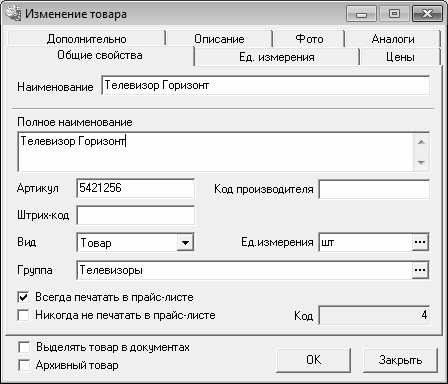
Task: Click the Артикул field with 5421256
Action: click(136, 189)
